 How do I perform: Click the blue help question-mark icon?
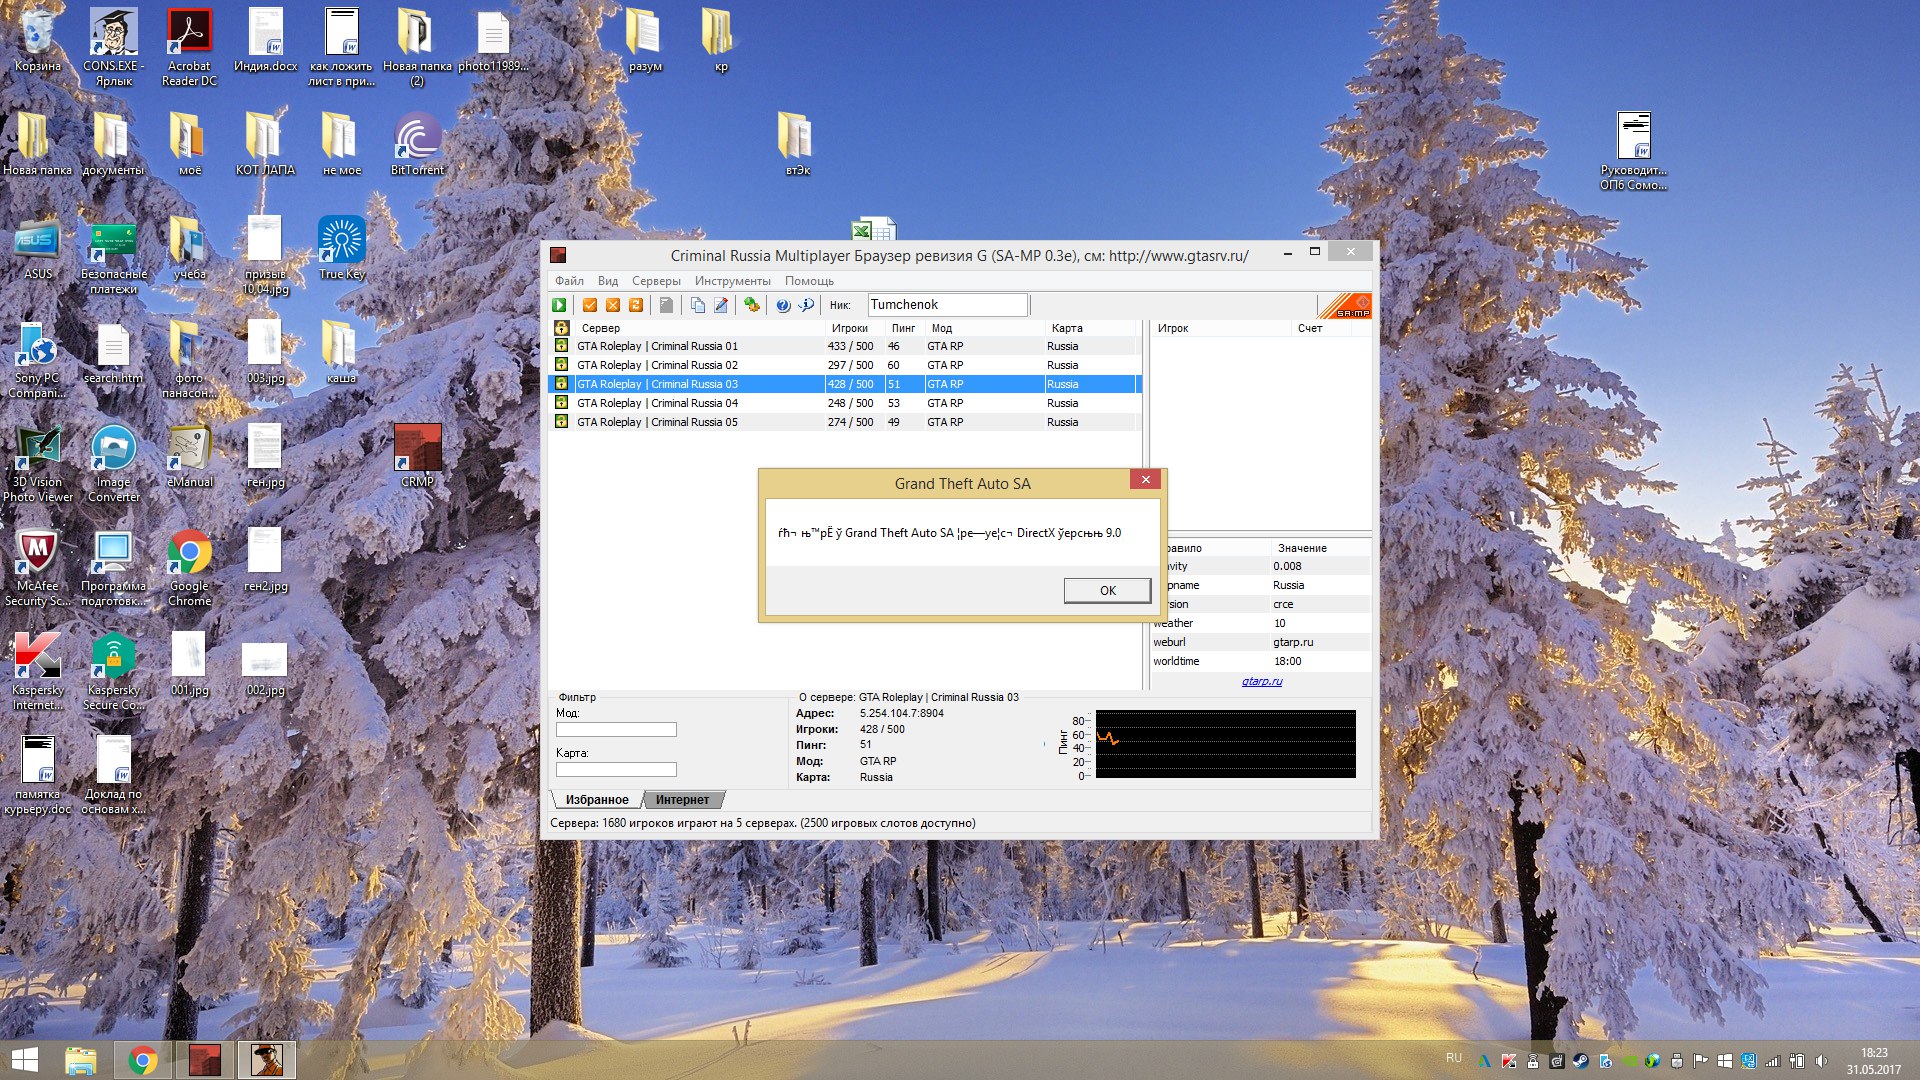(x=783, y=305)
